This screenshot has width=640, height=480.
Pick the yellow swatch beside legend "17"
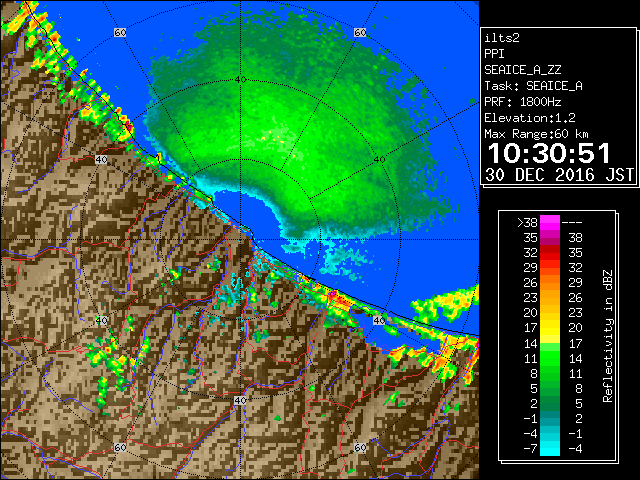pyautogui.click(x=550, y=328)
